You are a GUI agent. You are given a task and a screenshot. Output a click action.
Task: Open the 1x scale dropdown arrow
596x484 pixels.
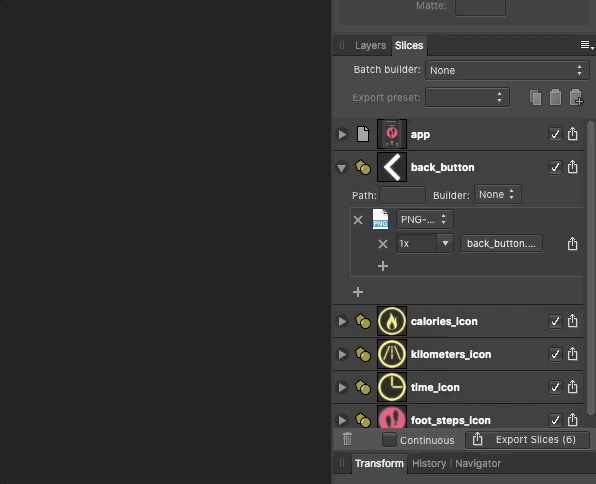(x=445, y=243)
